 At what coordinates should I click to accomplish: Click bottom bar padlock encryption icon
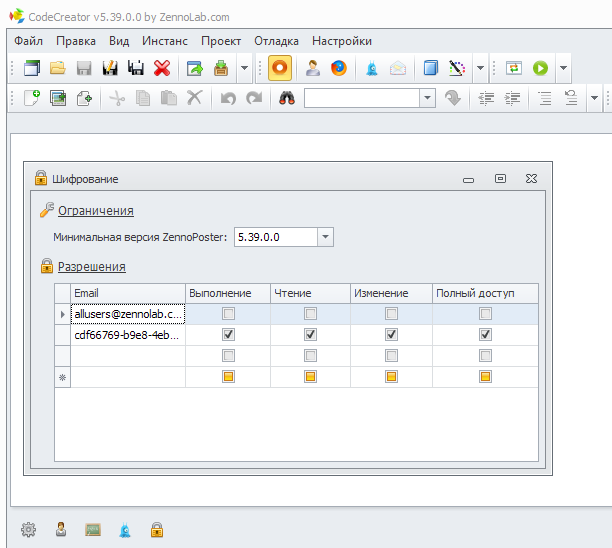tap(157, 530)
